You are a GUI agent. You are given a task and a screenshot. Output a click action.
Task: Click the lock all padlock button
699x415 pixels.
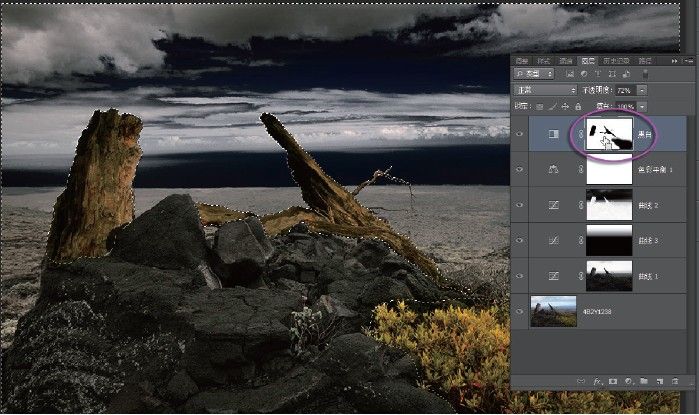point(577,104)
